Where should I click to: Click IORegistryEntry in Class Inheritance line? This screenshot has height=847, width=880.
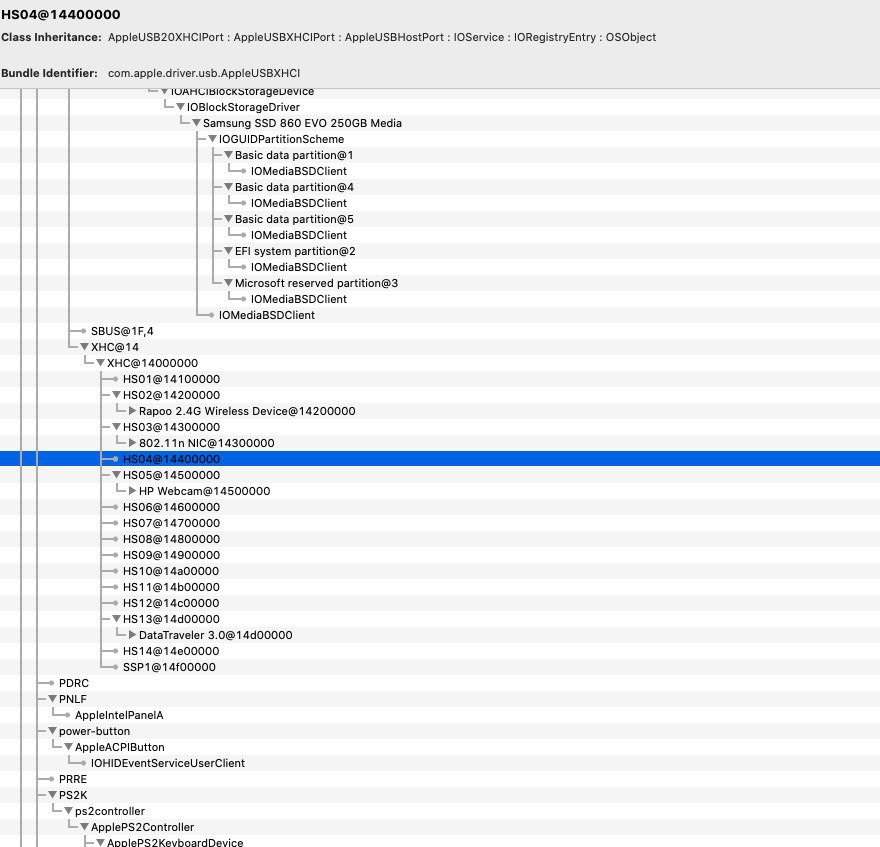click(554, 37)
